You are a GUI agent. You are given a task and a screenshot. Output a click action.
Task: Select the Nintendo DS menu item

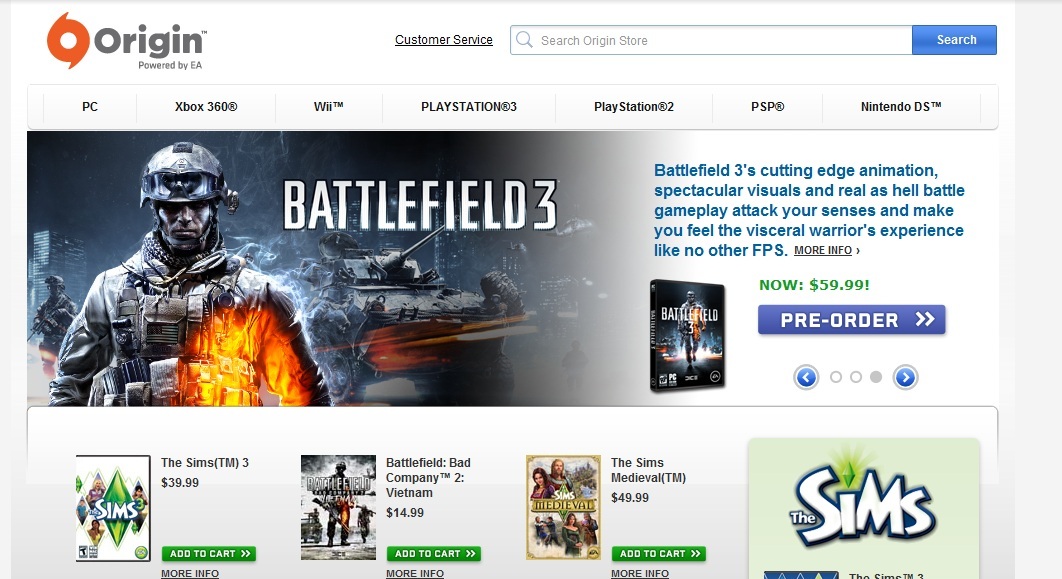click(x=901, y=107)
